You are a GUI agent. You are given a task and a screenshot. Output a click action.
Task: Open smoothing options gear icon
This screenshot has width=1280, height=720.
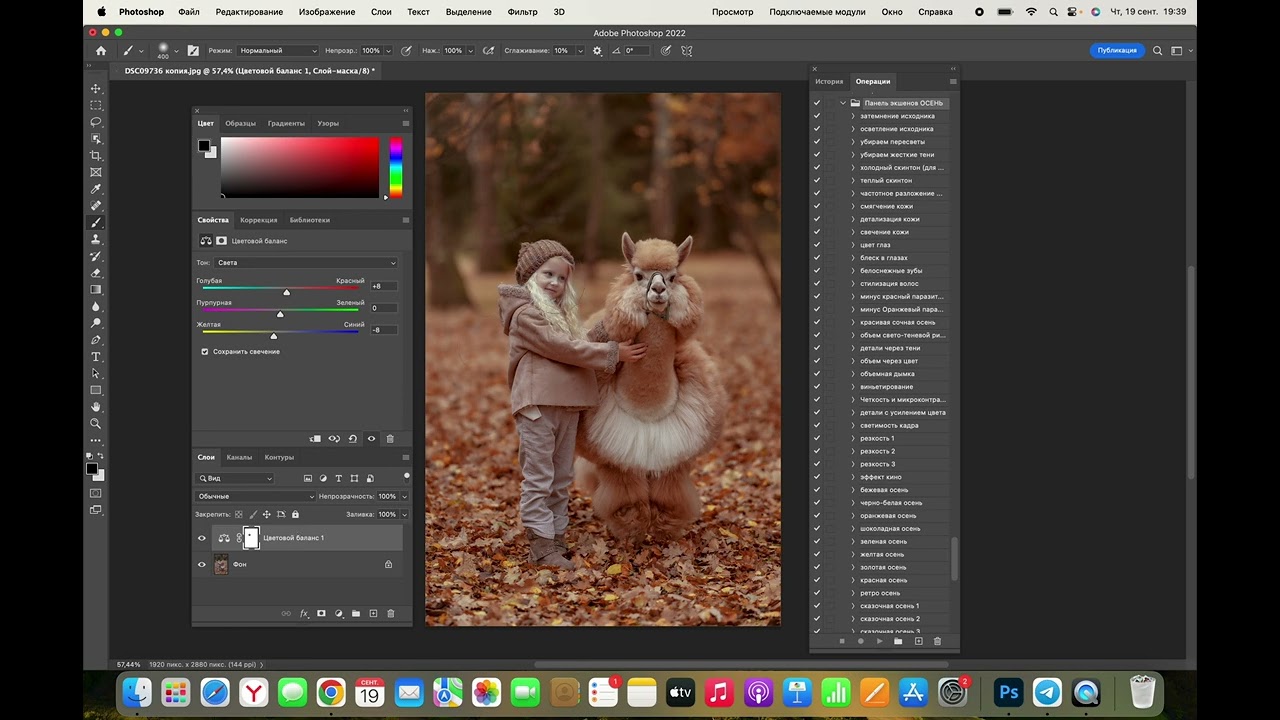(598, 50)
